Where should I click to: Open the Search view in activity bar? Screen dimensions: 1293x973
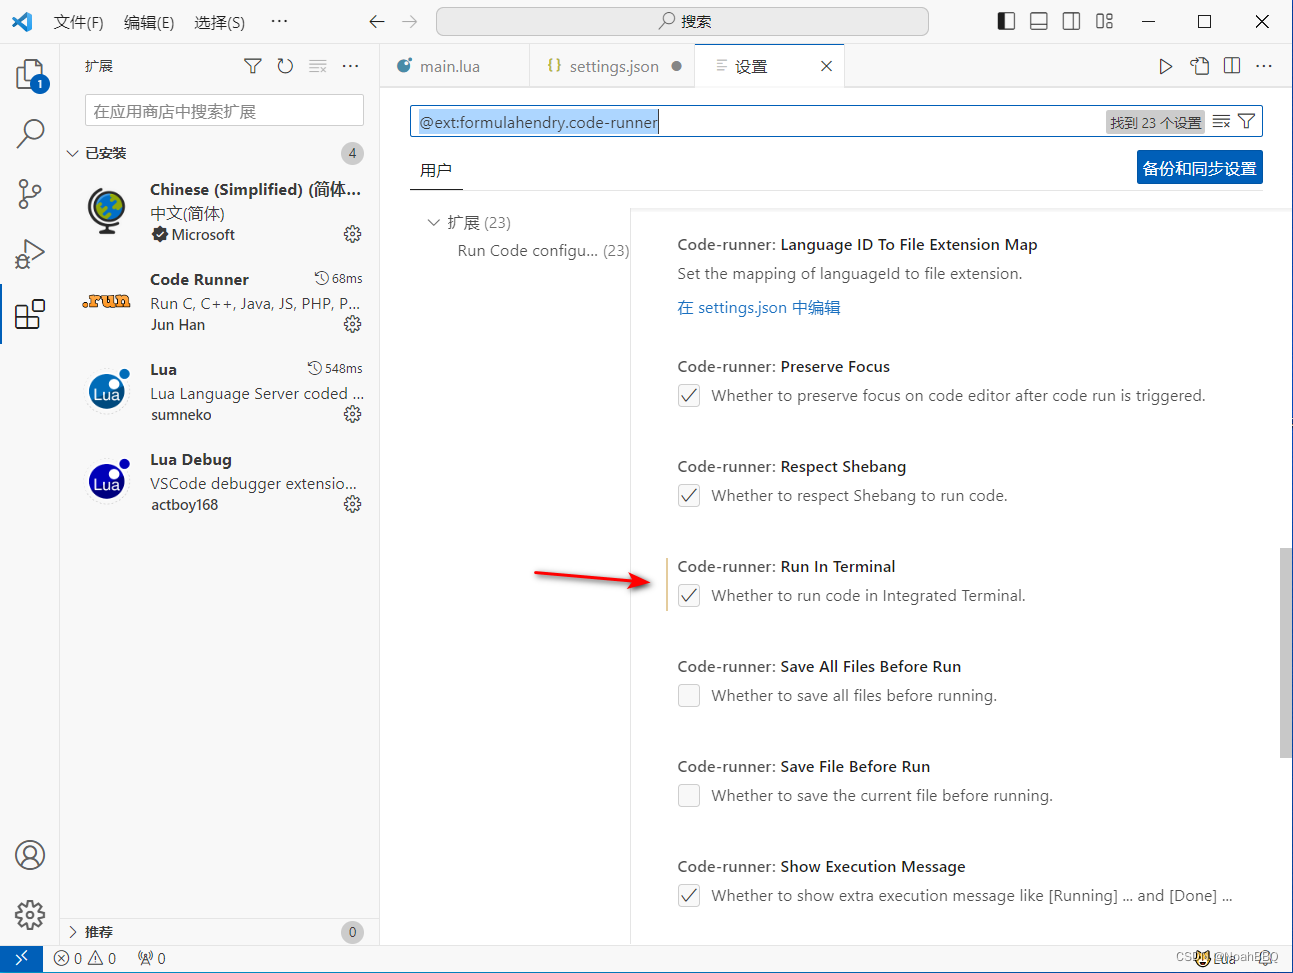point(30,133)
